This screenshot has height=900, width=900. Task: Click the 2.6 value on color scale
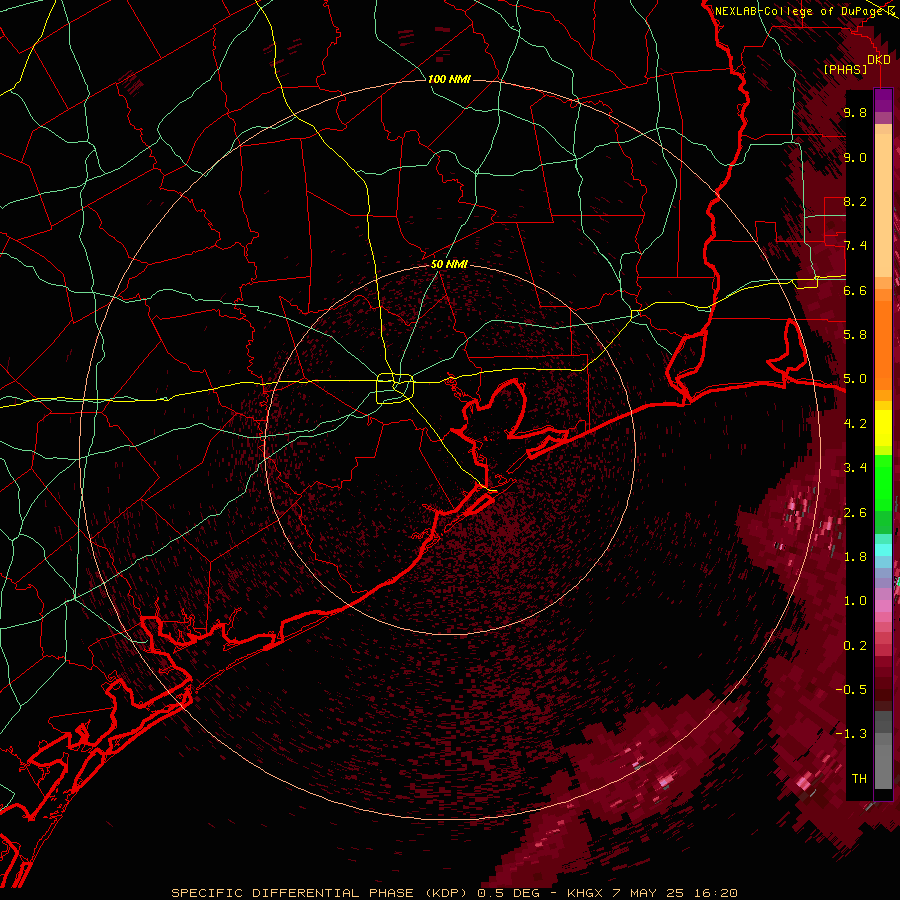[855, 513]
